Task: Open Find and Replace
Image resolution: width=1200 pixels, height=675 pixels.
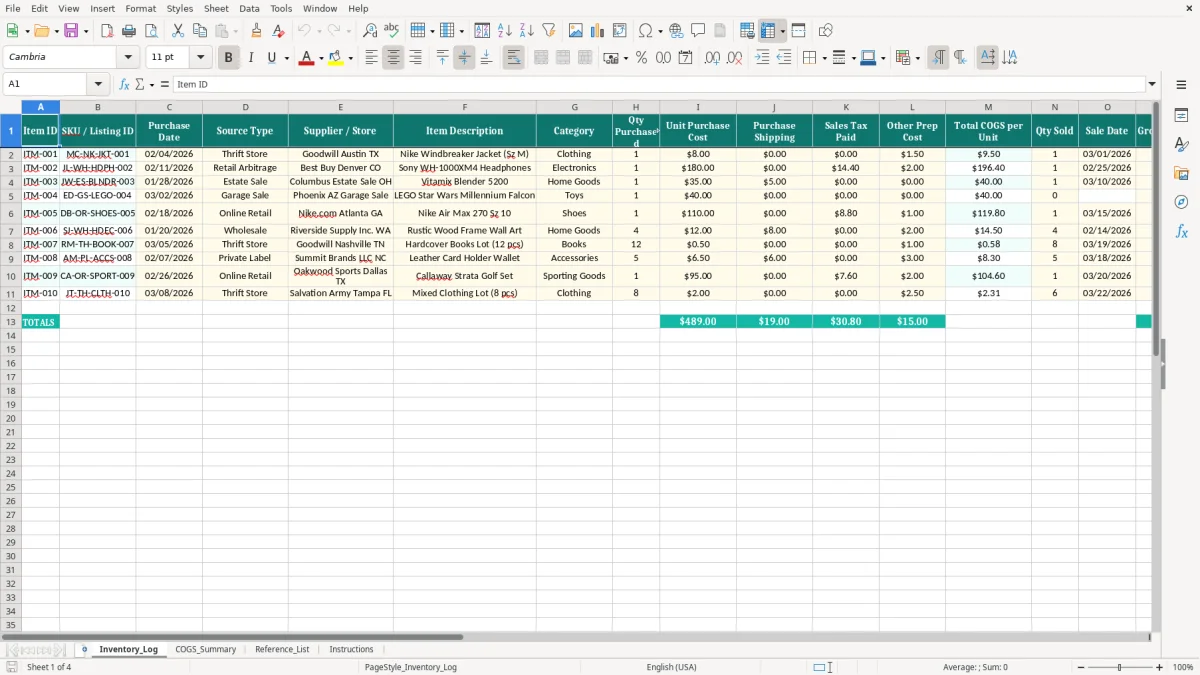Action: 370,31
